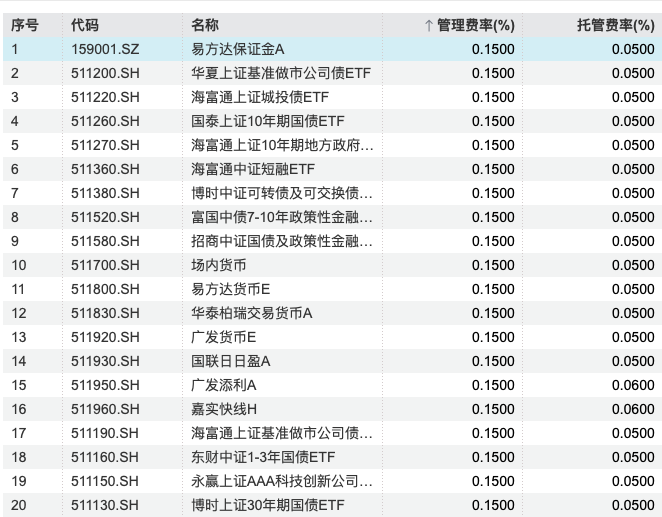Select code 511200.SH
Screen dimensions: 662x517
click(105, 73)
